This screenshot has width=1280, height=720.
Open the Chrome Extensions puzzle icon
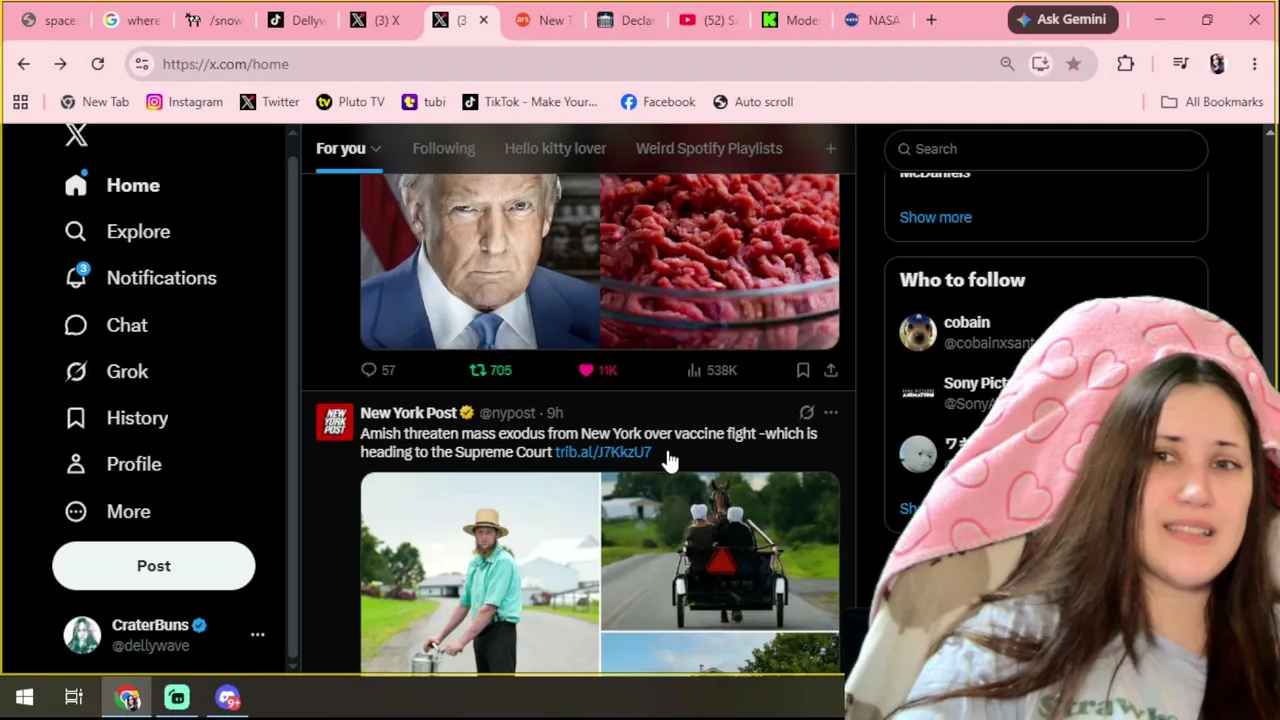1125,64
